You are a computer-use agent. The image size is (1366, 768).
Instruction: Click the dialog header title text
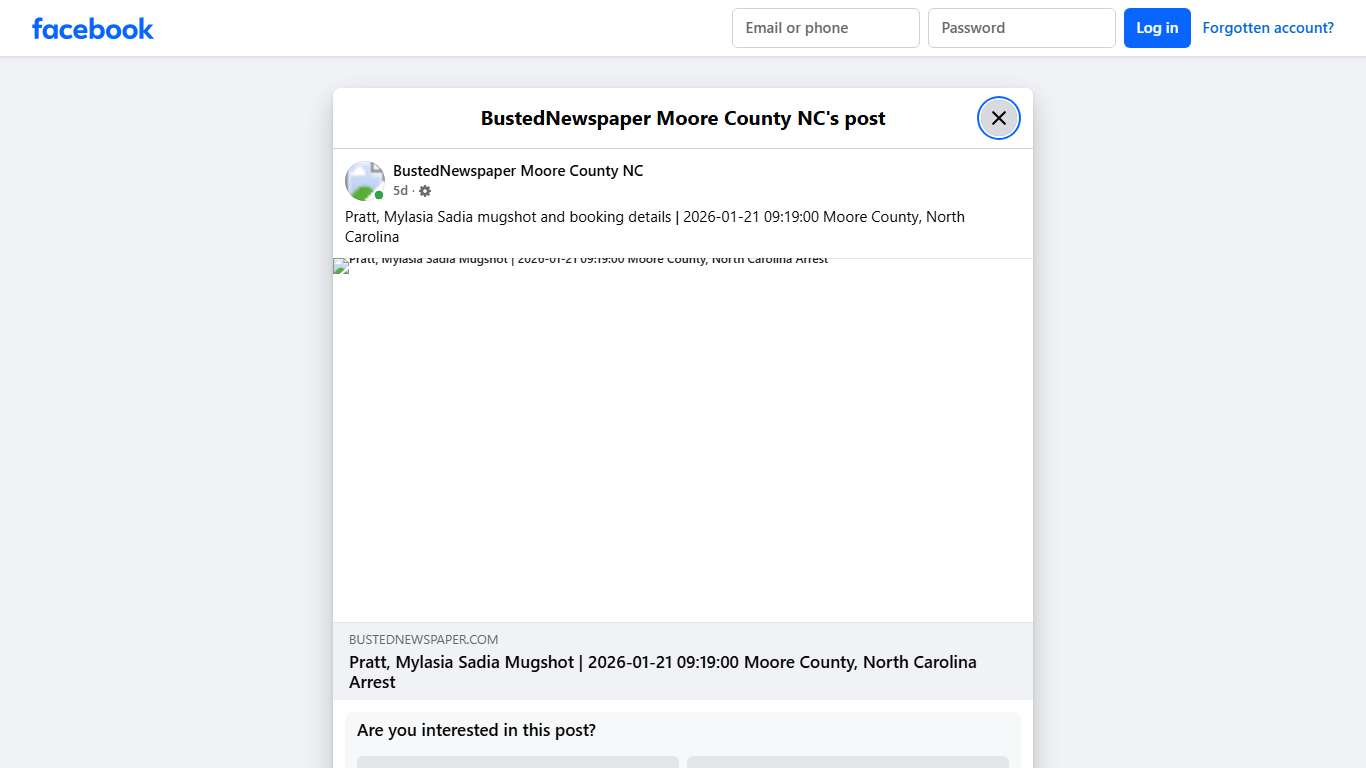coord(682,118)
